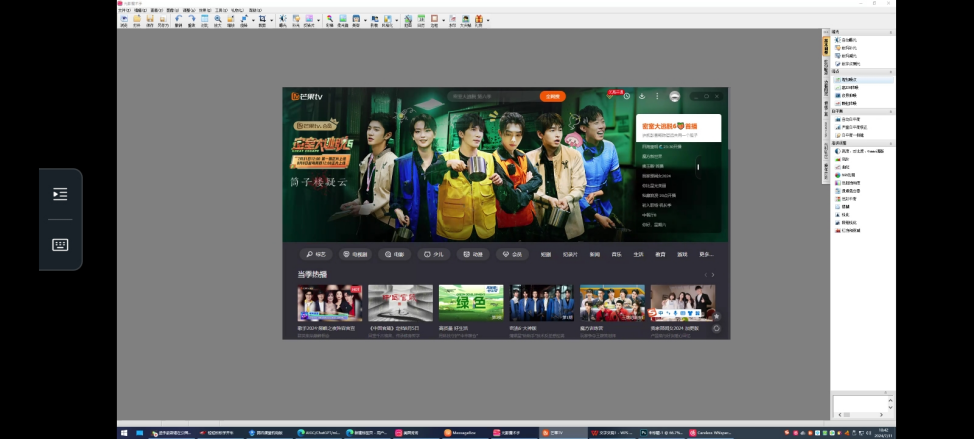Select the Brightness/Contrast/Gamma adjustment item

tap(860, 151)
